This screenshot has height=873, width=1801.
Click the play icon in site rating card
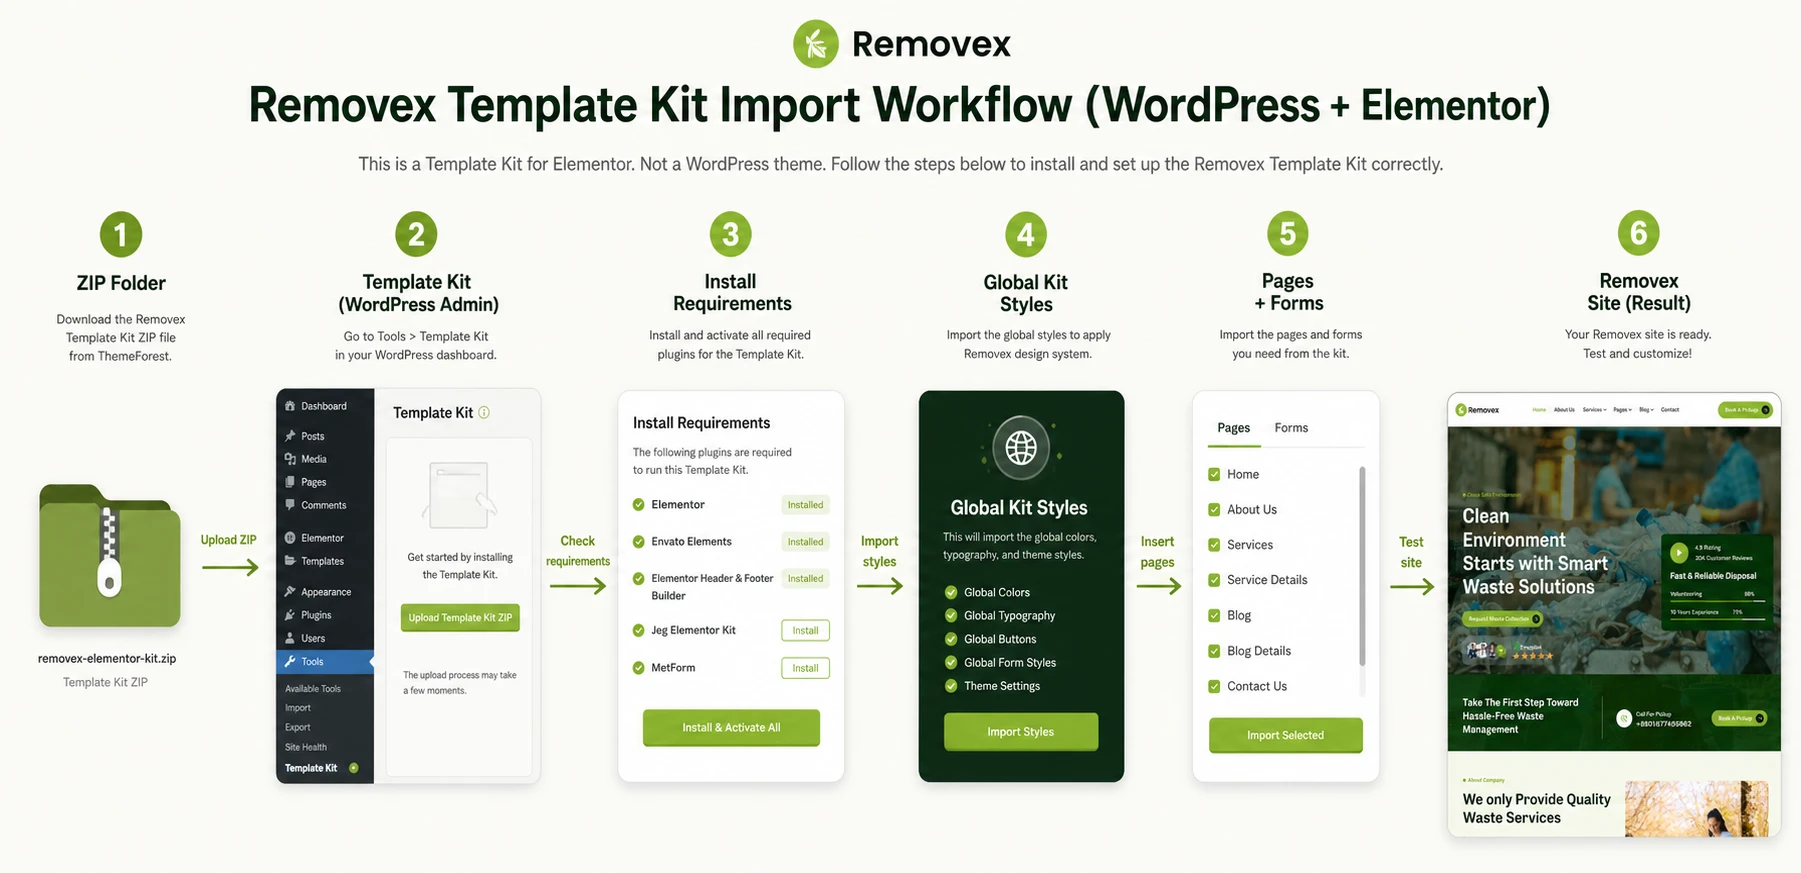click(1679, 553)
